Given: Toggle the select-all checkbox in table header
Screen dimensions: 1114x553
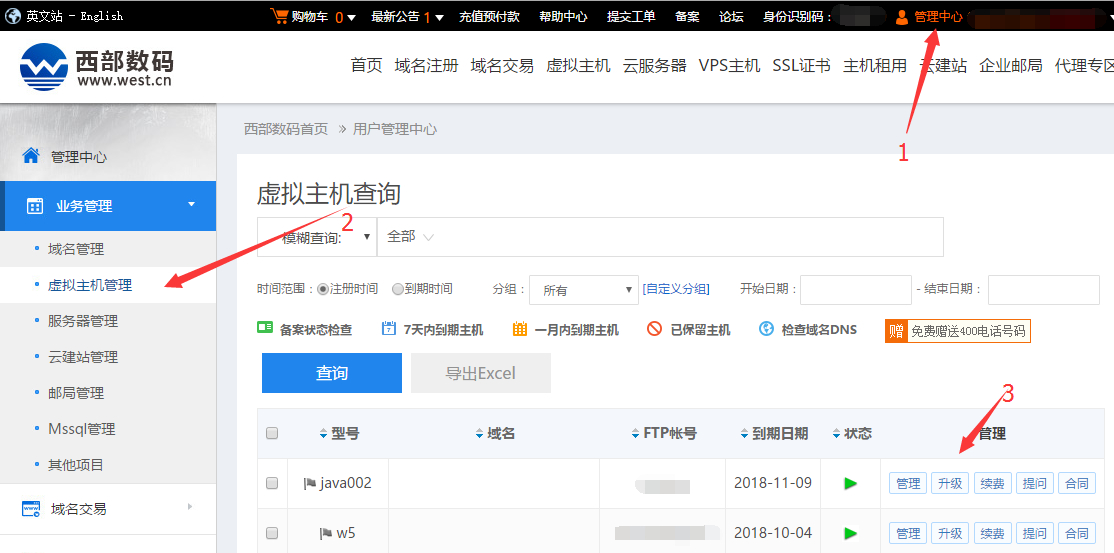Looking at the screenshot, I should click(x=272, y=433).
